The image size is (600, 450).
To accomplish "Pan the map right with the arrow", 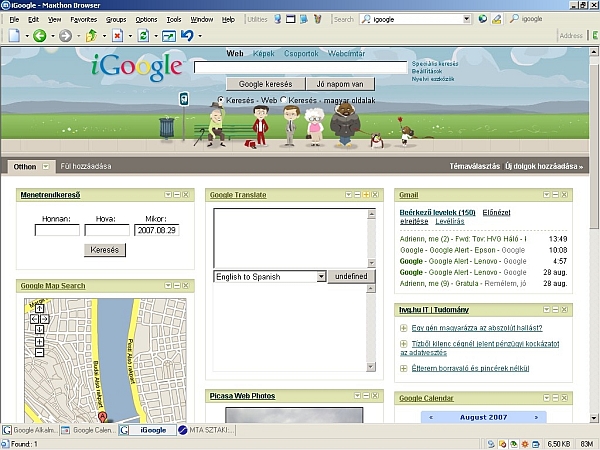I will pos(44,318).
